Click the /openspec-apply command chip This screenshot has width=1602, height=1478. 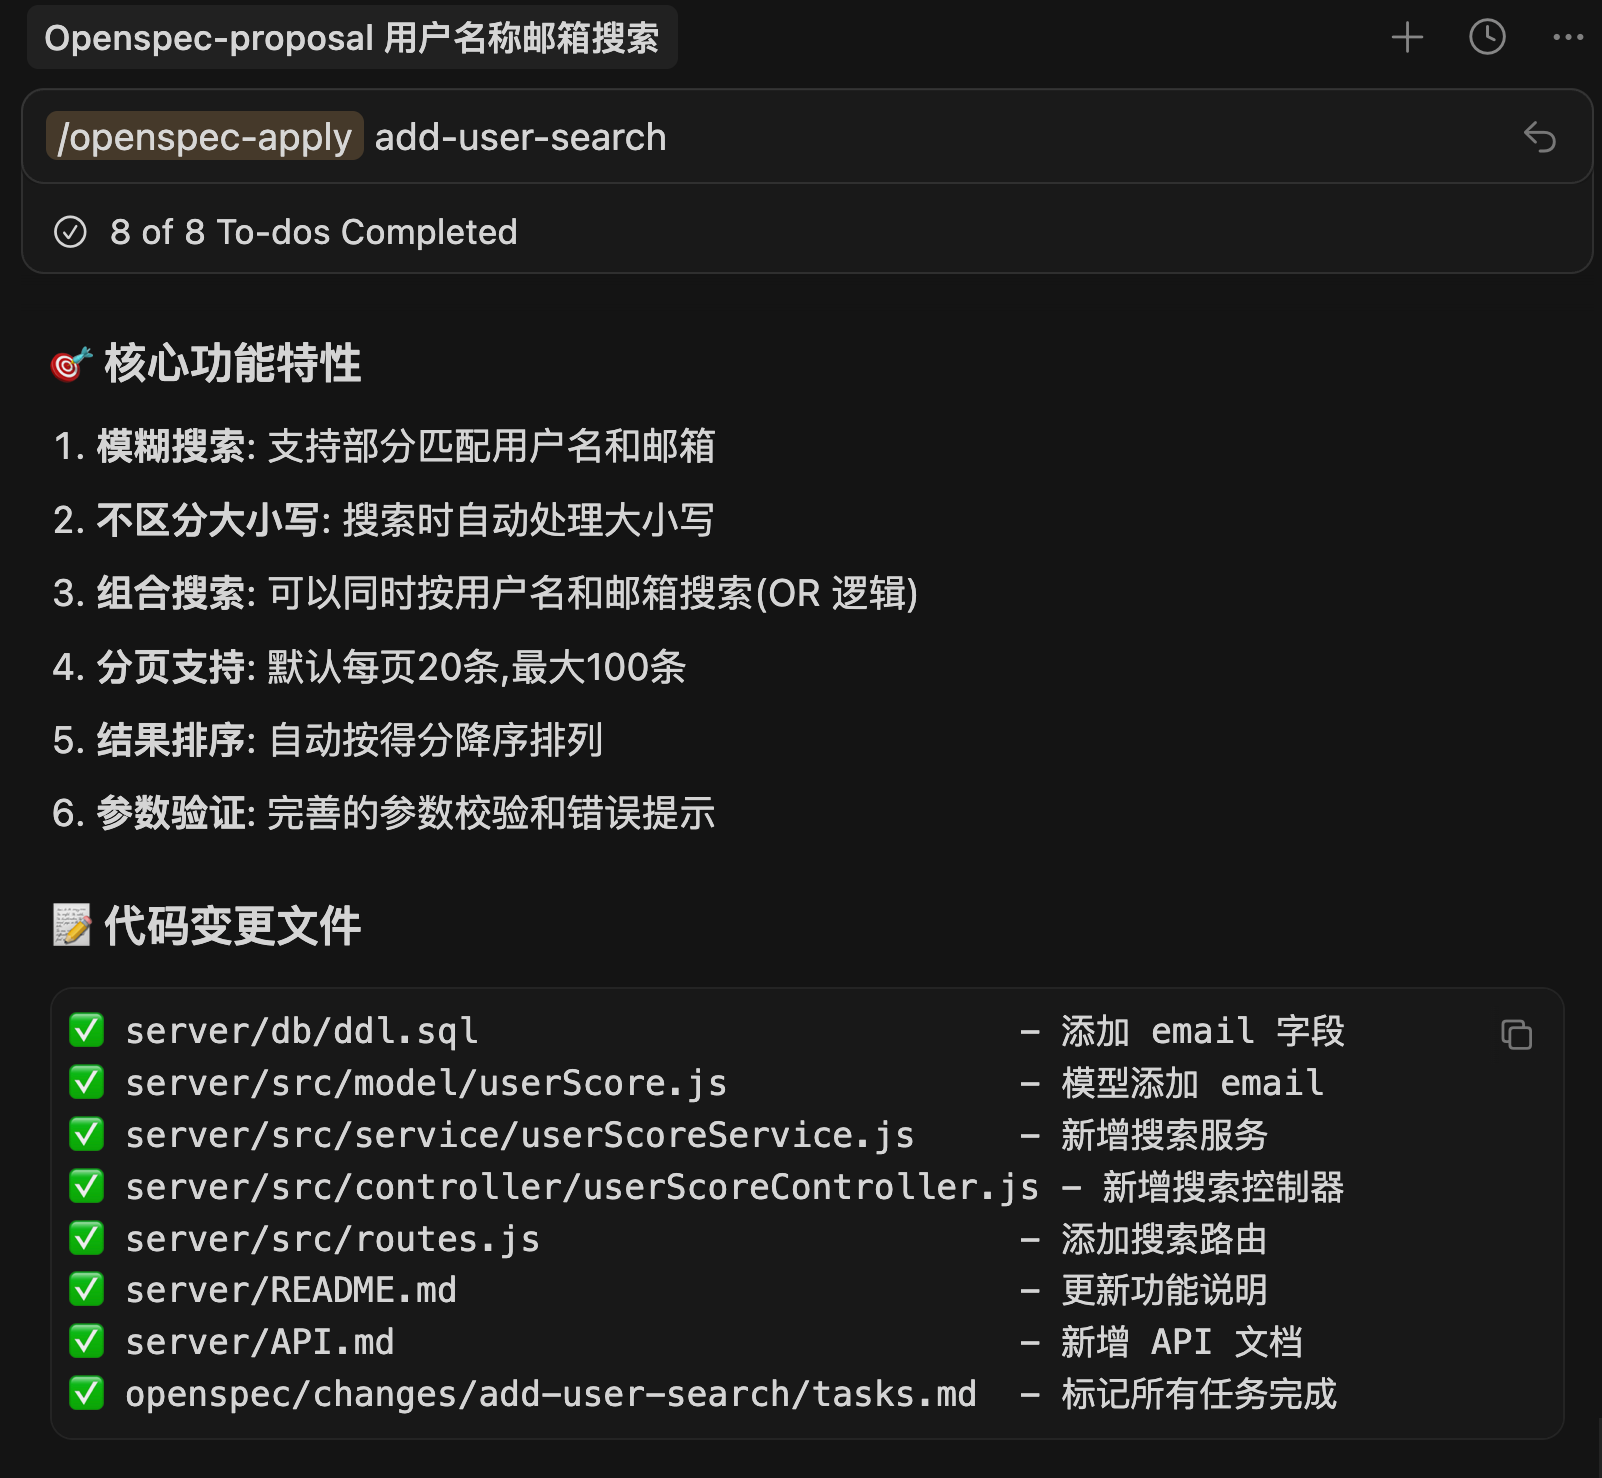(x=204, y=137)
